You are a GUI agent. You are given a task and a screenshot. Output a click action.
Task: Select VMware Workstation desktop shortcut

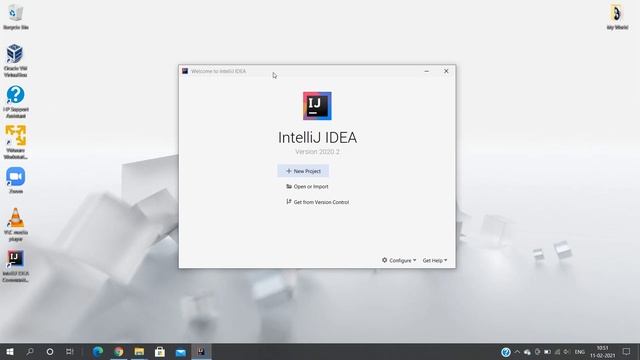(x=16, y=142)
